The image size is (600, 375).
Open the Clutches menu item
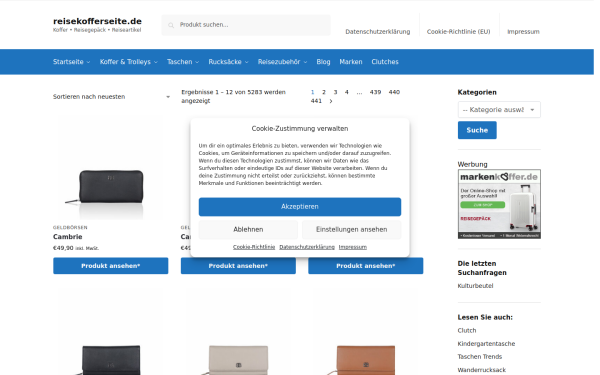pos(385,62)
